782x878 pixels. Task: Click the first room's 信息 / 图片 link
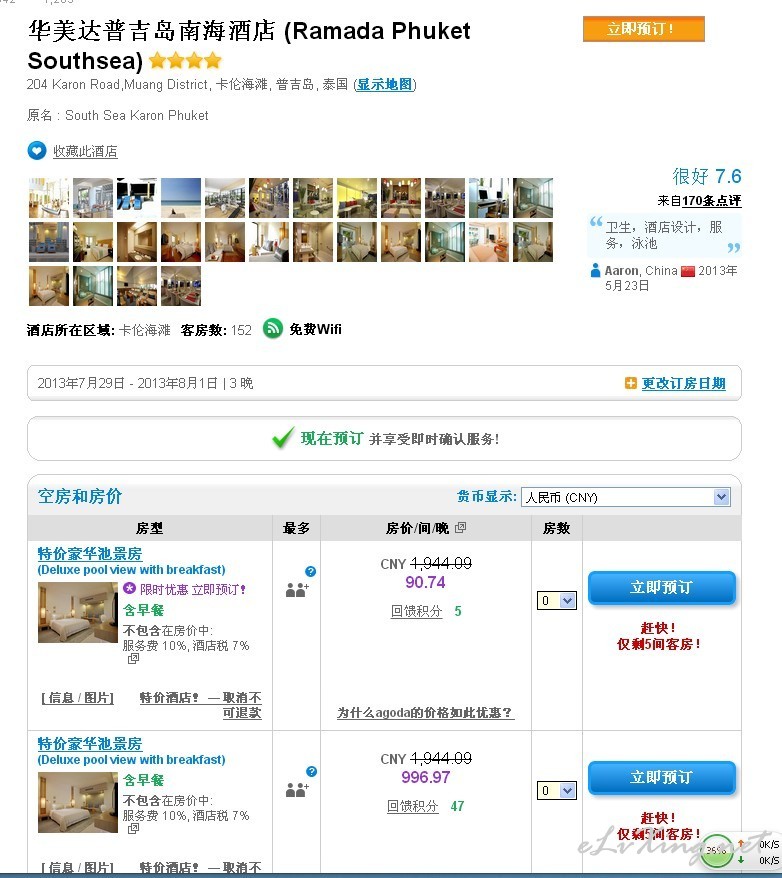click(x=77, y=698)
